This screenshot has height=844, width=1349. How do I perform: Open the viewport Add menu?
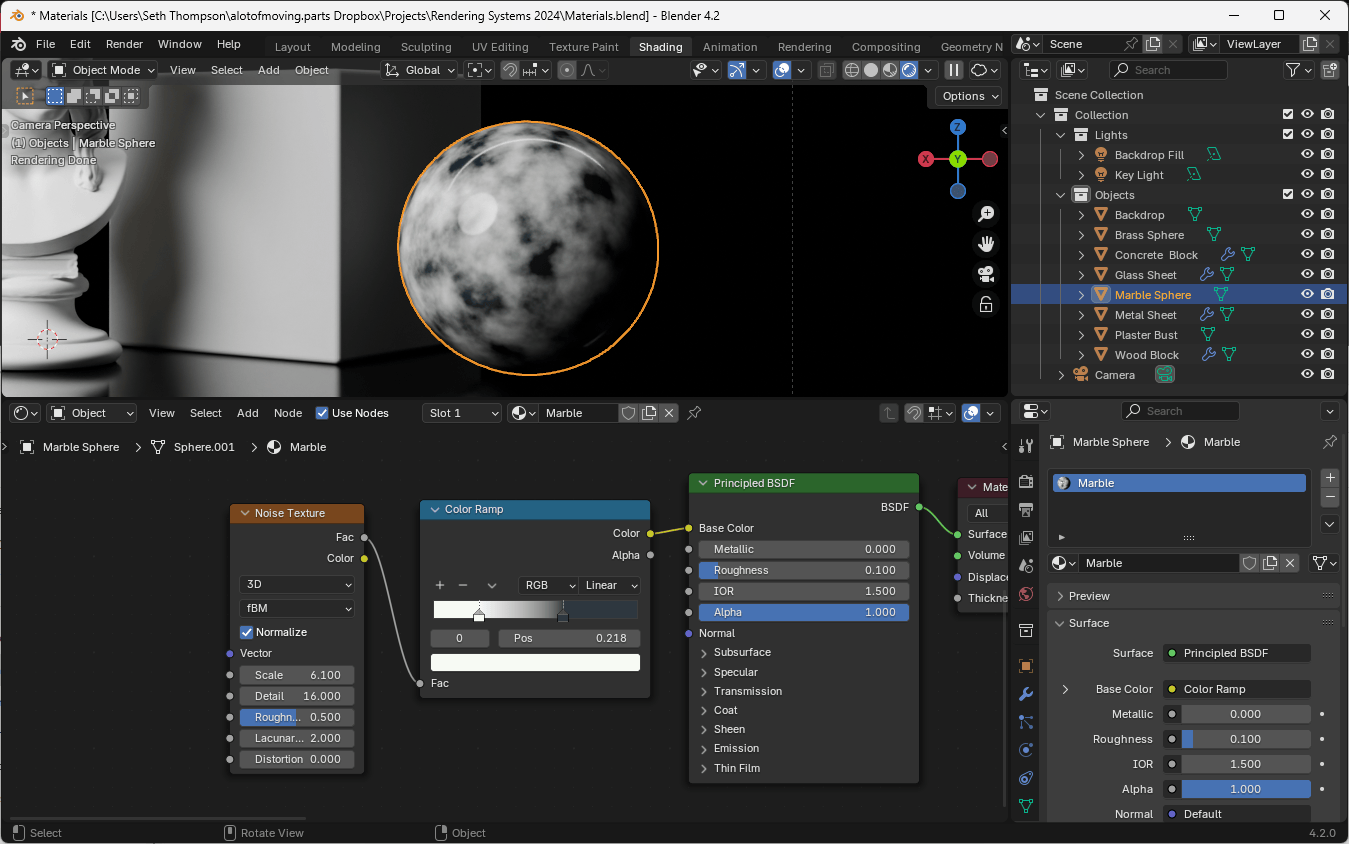[x=269, y=70]
